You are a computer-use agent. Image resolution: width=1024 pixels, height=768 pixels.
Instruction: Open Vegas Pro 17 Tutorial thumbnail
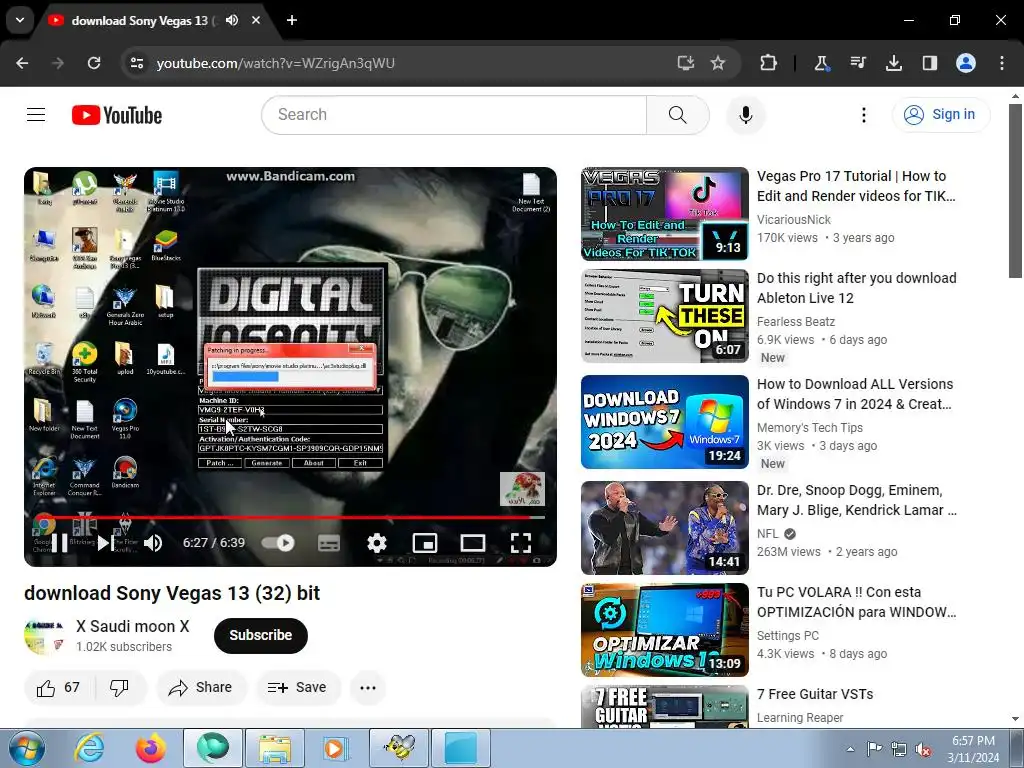pos(665,214)
